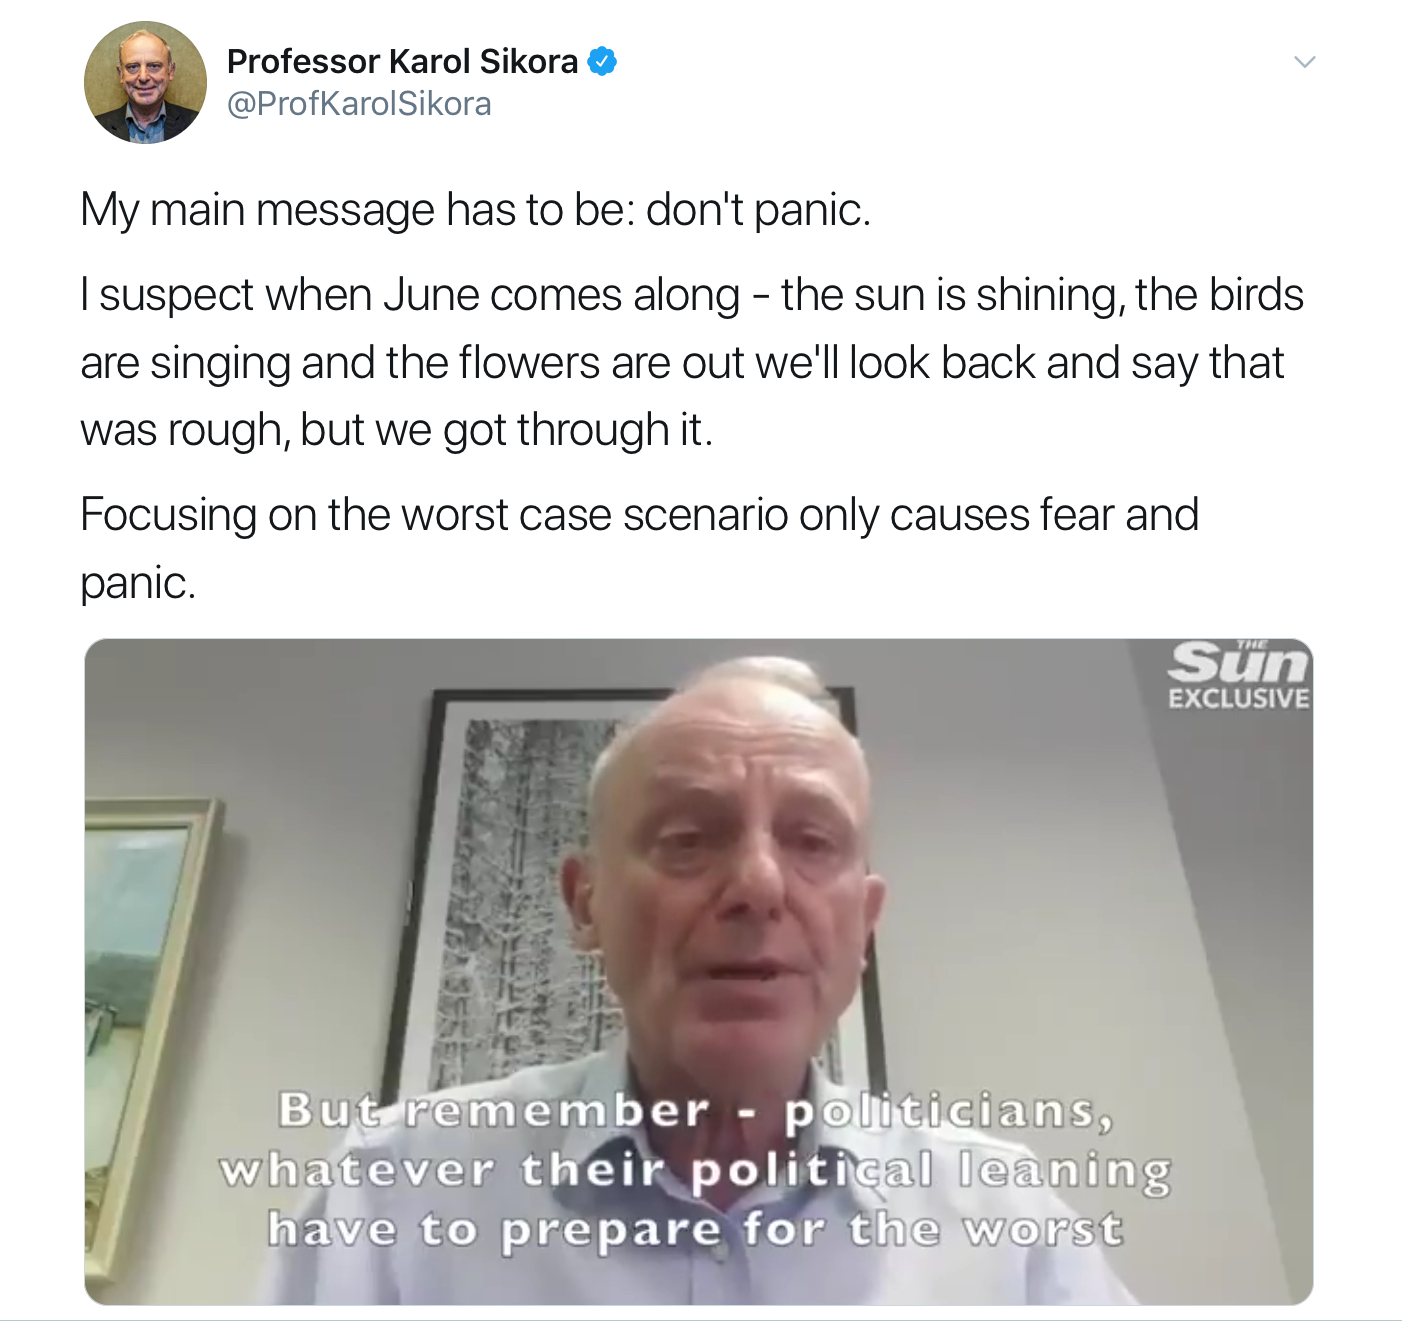
Task: Open the Professor Karol Sikora display name
Action: click(402, 62)
